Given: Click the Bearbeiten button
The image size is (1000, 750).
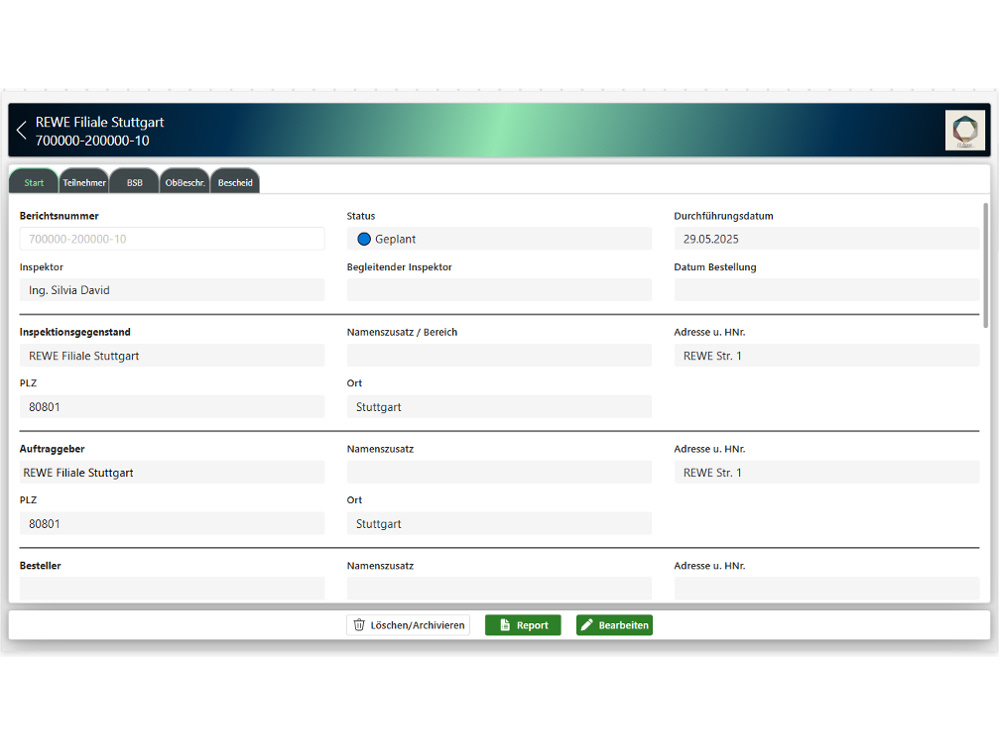Looking at the screenshot, I should (614, 625).
